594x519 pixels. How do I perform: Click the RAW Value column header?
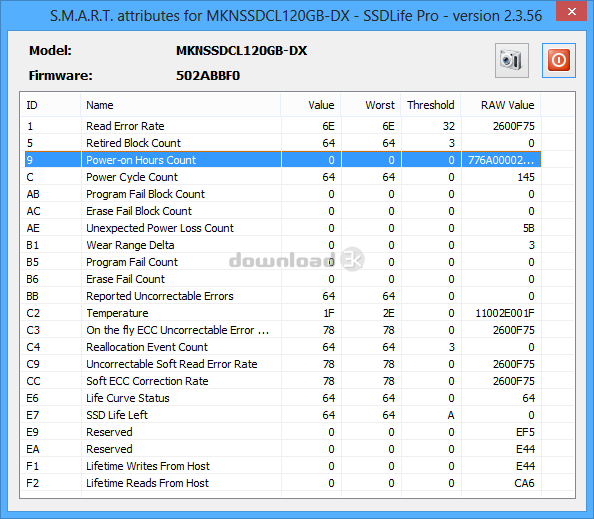(501, 105)
